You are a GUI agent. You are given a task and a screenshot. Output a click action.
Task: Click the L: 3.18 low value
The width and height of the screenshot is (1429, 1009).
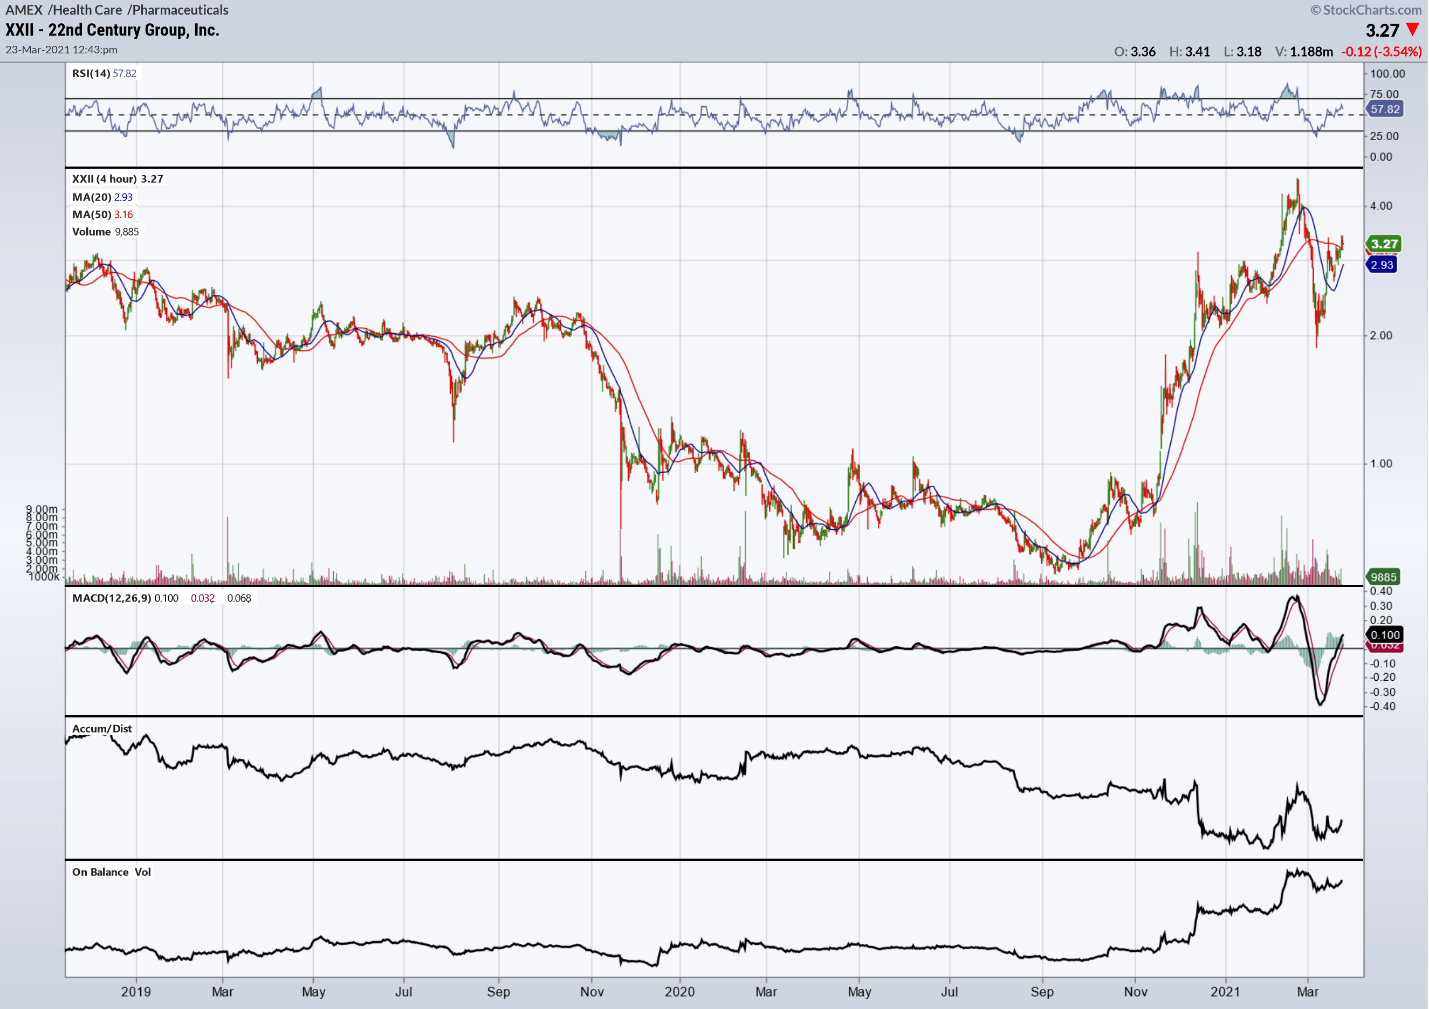click(1243, 52)
